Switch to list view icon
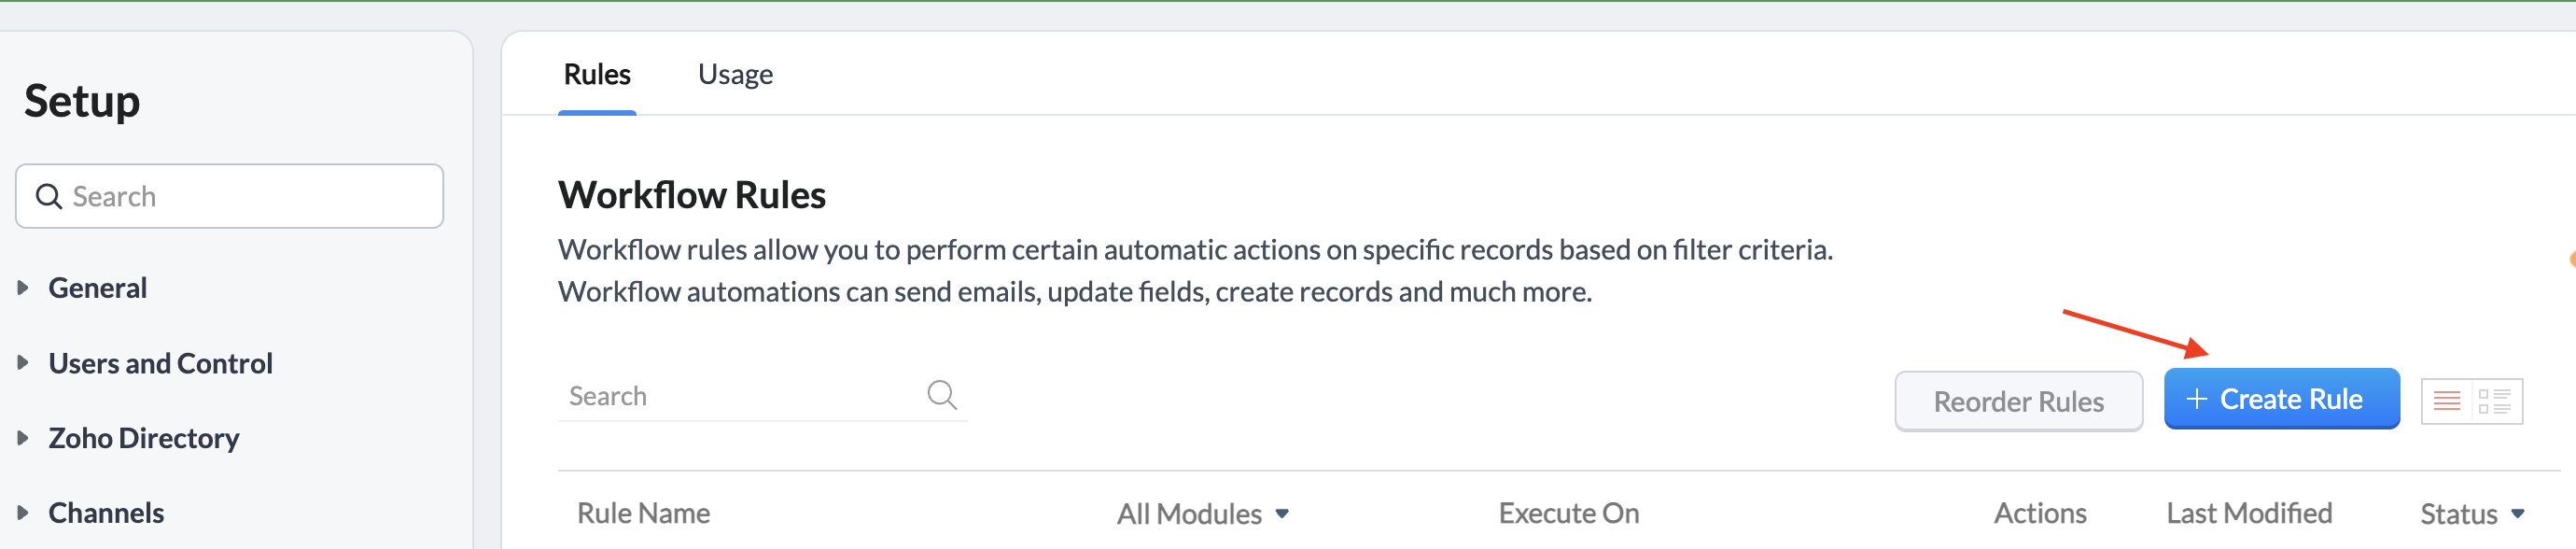The height and width of the screenshot is (549, 2576). pos(2447,401)
